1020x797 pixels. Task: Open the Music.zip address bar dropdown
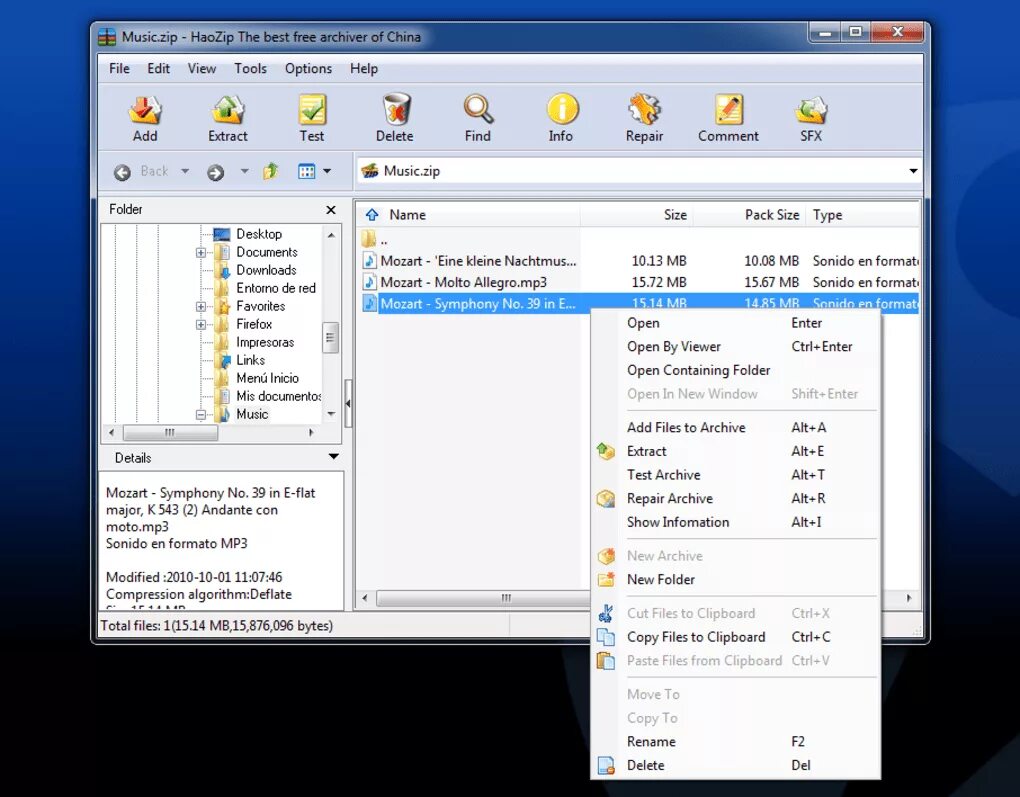click(913, 171)
